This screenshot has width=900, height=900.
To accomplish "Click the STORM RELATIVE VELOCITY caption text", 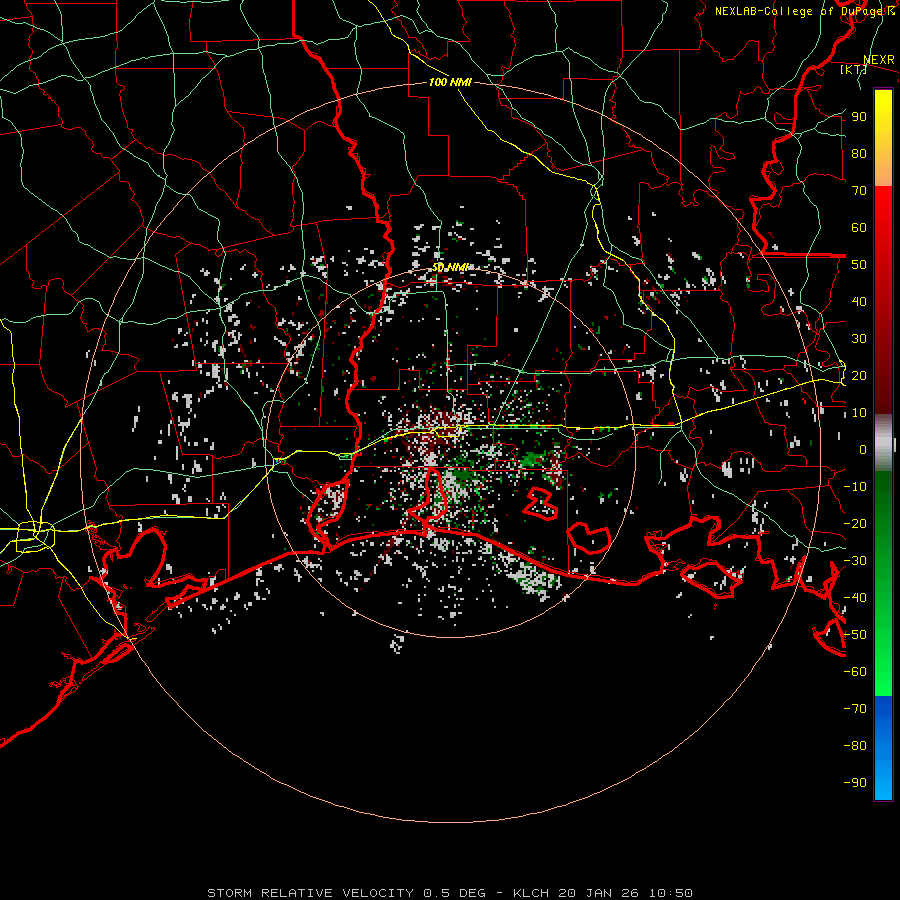I will tap(311, 893).
